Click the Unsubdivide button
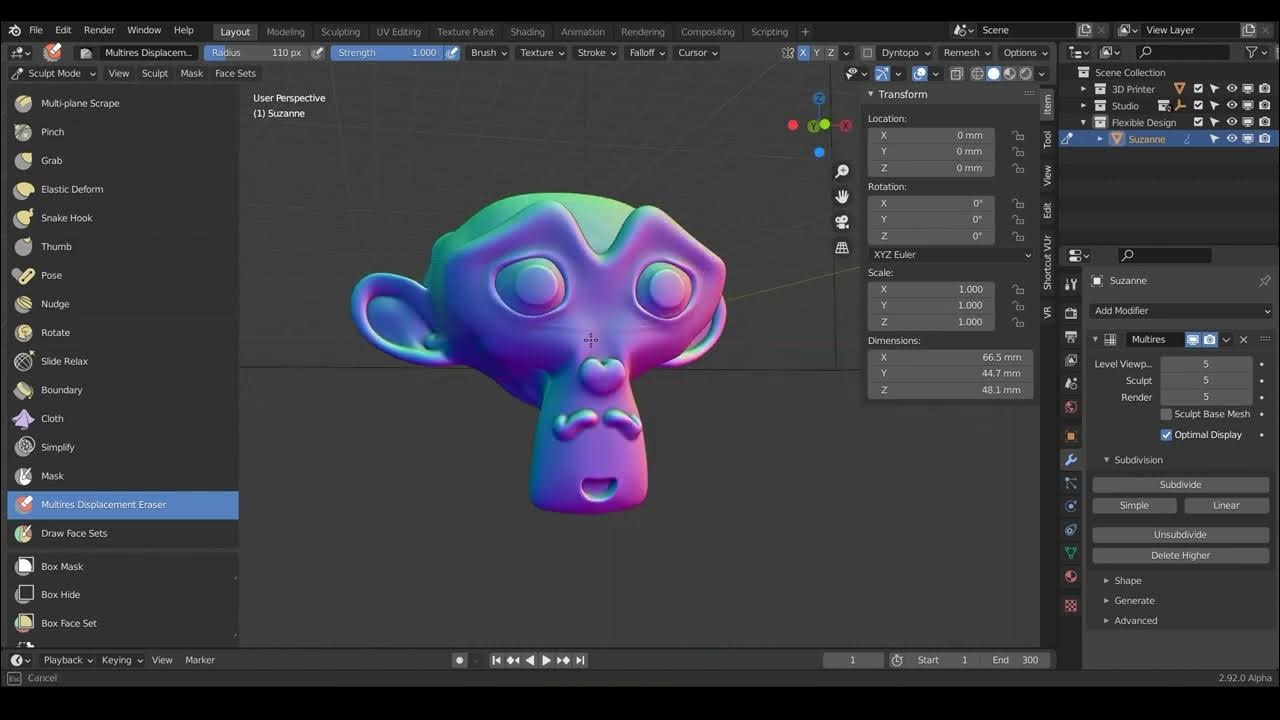The image size is (1280, 720). point(1181,535)
